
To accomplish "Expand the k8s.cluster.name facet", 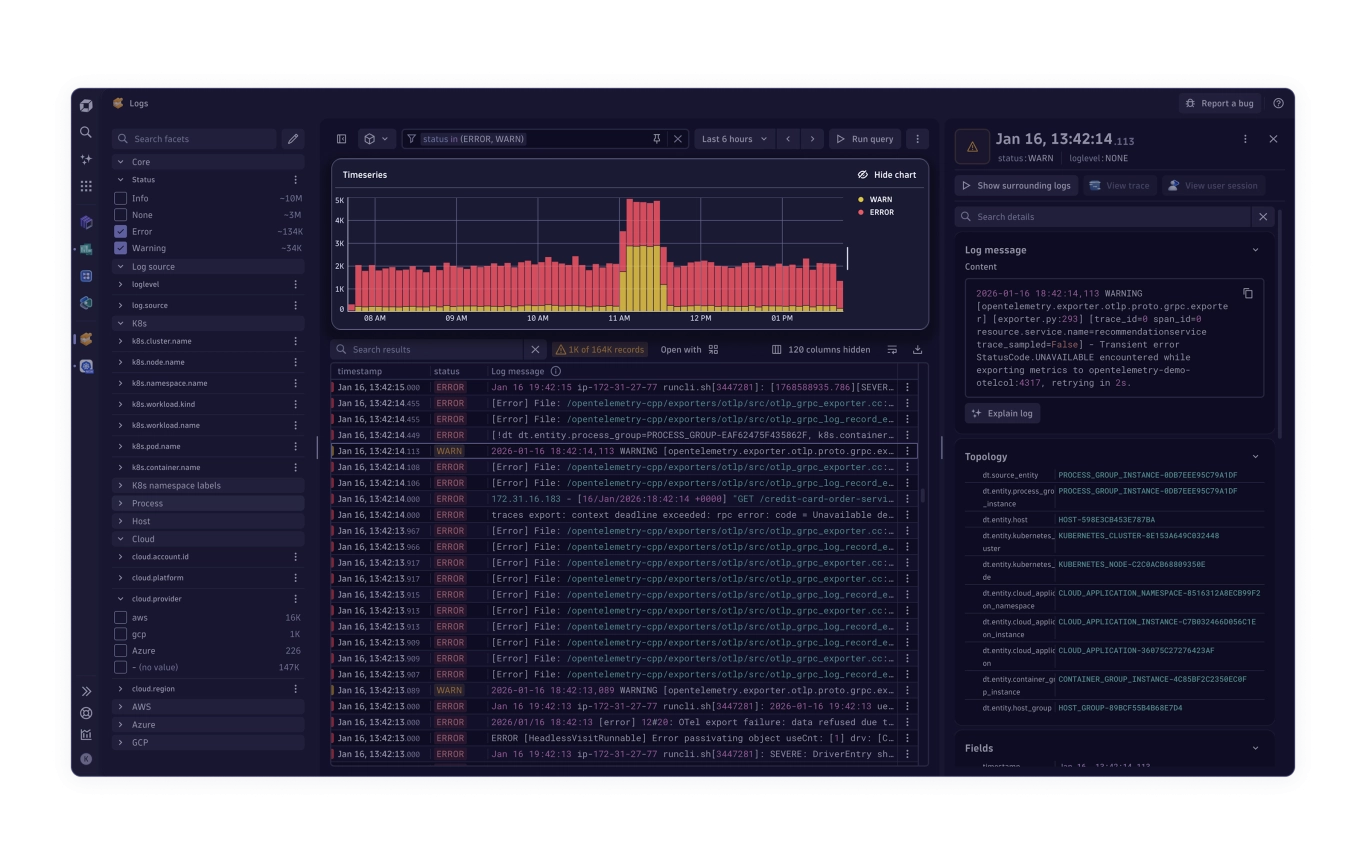I will pos(121,341).
